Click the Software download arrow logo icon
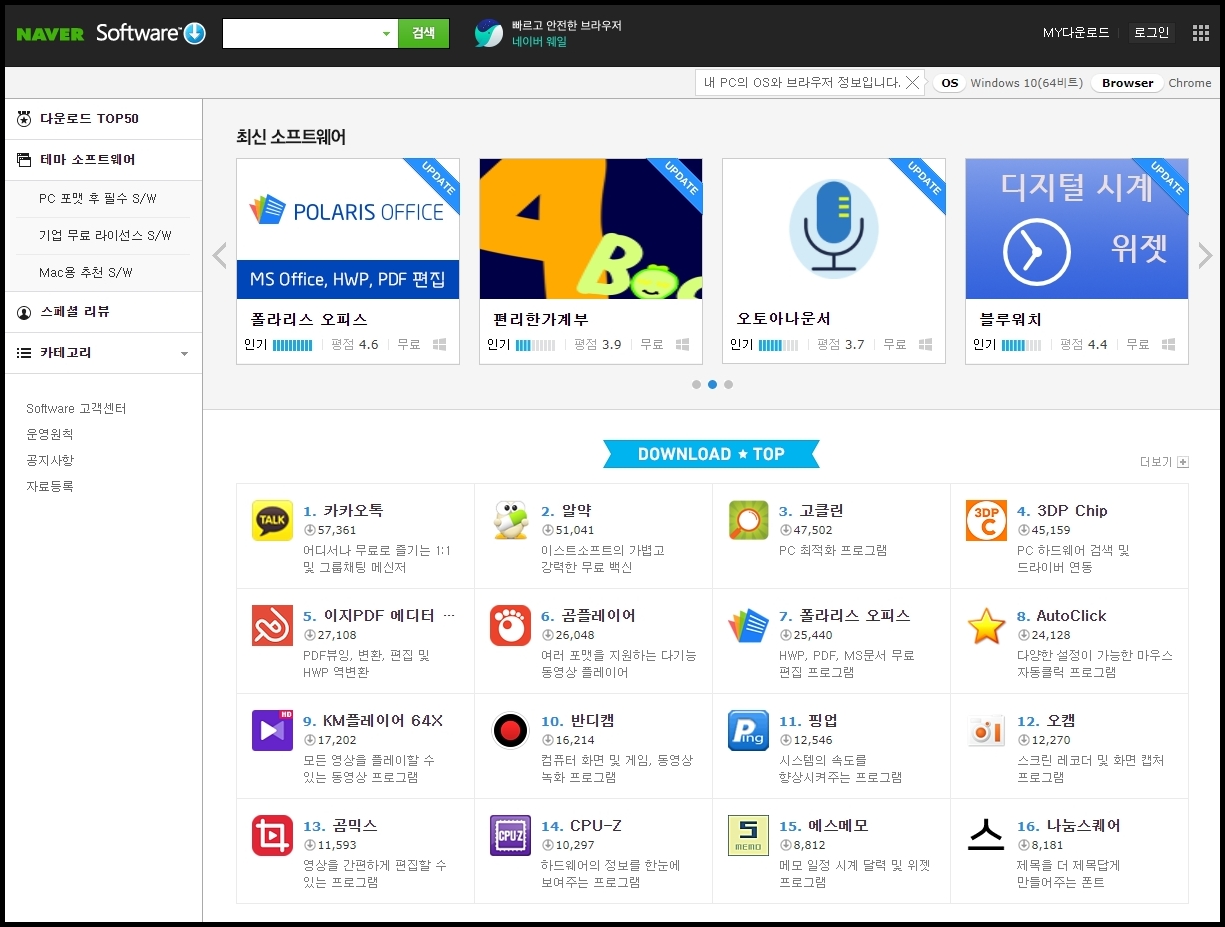 click(195, 33)
